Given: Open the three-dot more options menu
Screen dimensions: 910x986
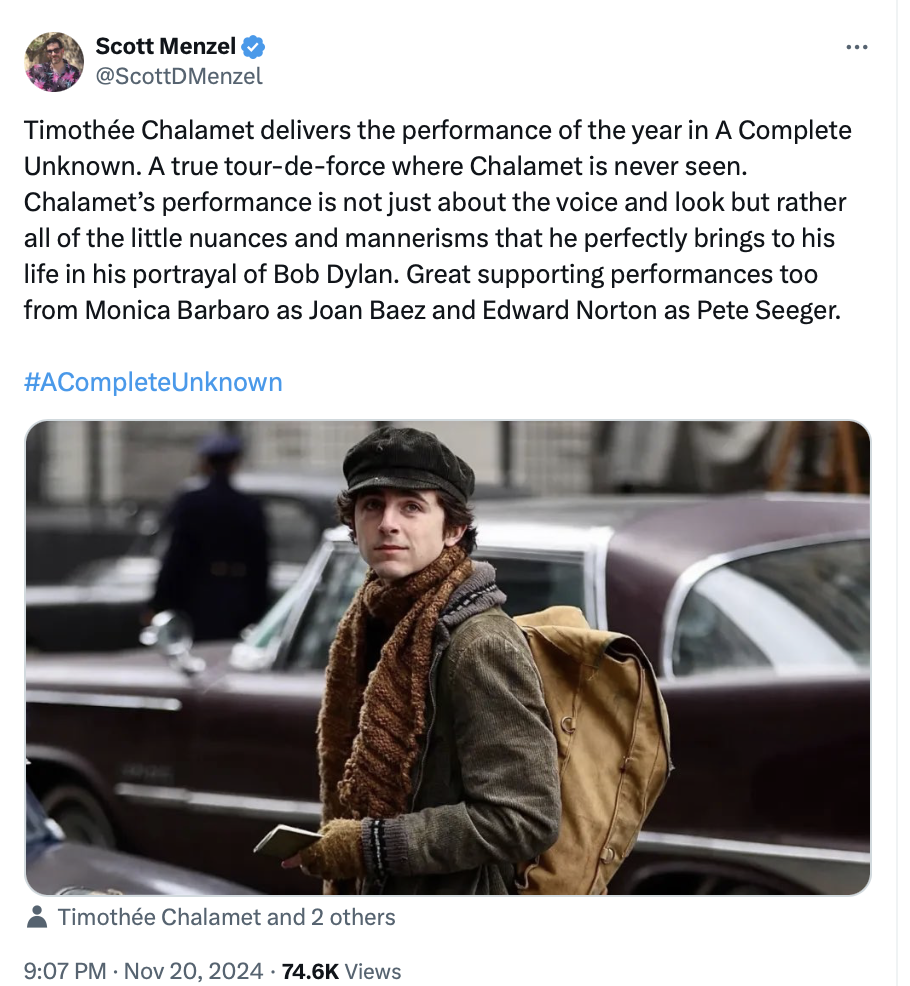Looking at the screenshot, I should click(856, 47).
